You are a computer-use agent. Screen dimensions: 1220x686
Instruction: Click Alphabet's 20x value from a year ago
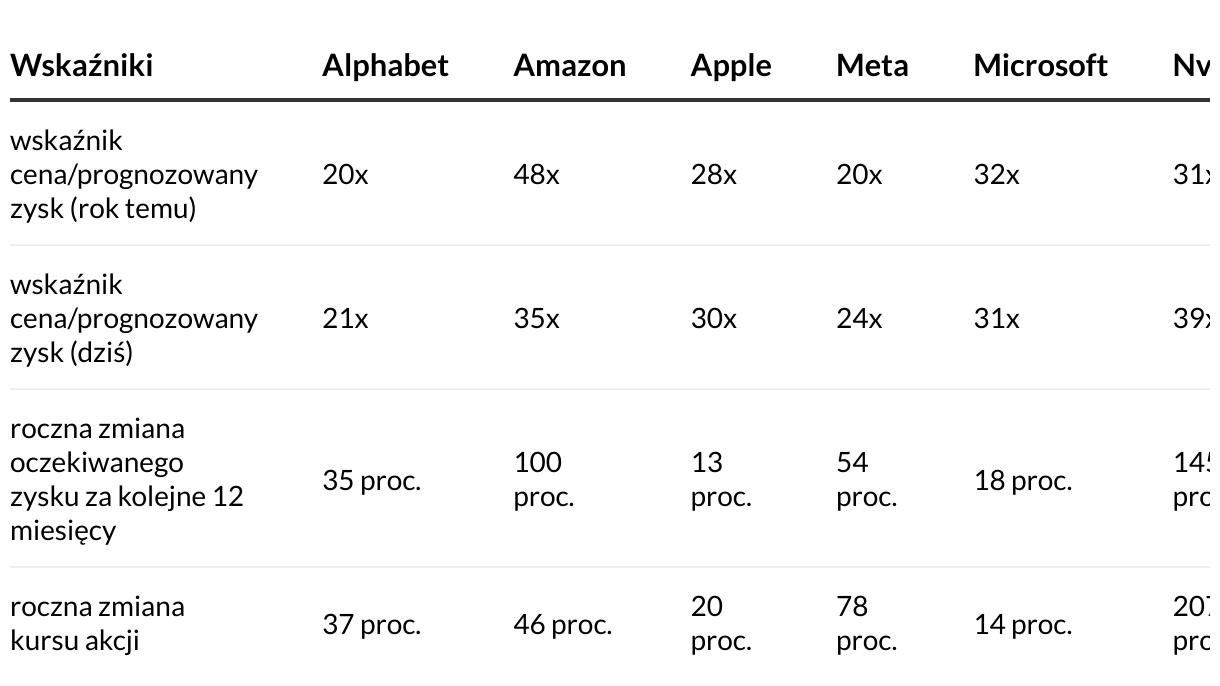[x=345, y=175]
